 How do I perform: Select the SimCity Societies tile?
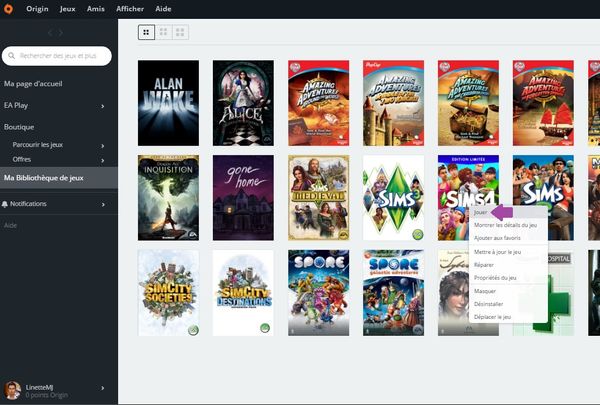pos(168,293)
